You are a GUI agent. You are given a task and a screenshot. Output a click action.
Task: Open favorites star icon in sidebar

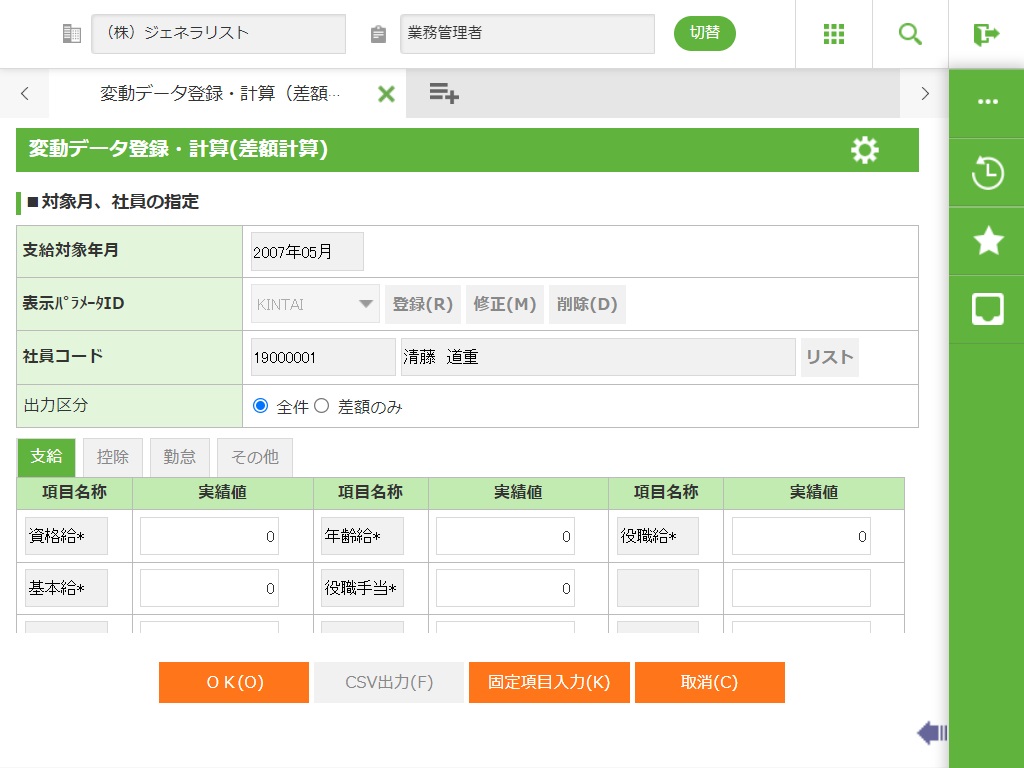point(987,241)
